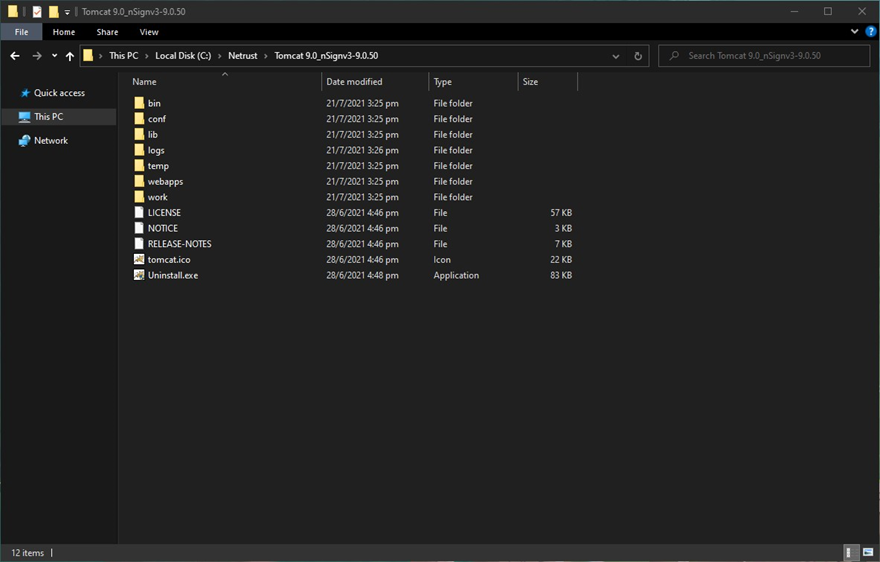This screenshot has width=880, height=562.
Task: Click the folder icon in address bar
Action: click(88, 56)
